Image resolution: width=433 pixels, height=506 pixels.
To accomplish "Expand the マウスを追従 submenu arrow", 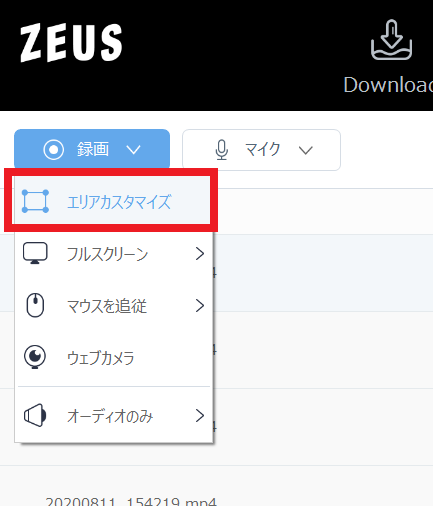I will [200, 306].
